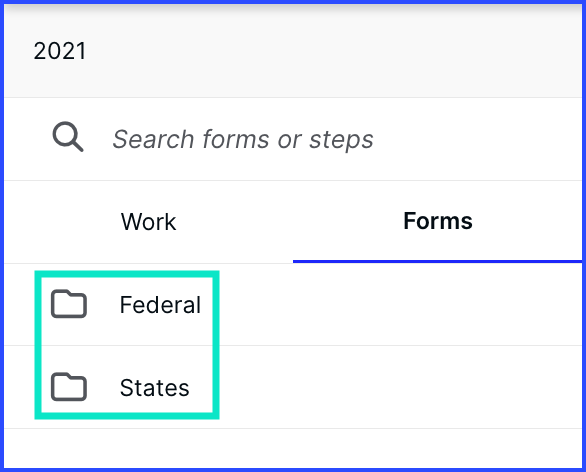This screenshot has height=472, width=586.
Task: Expand the States folder row
Action: pyautogui.click(x=293, y=387)
